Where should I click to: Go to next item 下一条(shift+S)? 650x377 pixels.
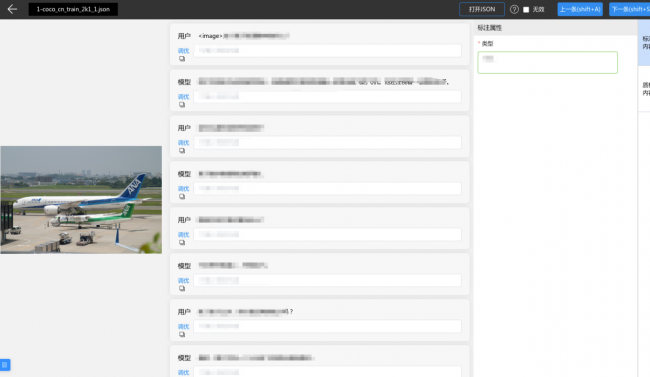(x=630, y=9)
